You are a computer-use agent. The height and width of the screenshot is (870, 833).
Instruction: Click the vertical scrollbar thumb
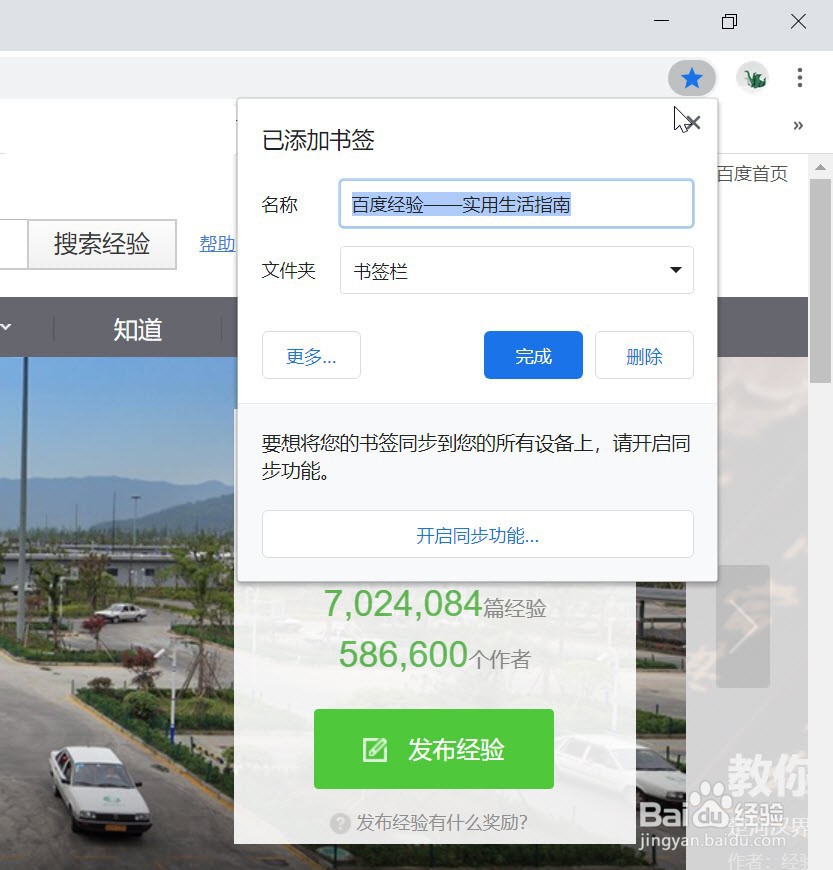(x=820, y=281)
